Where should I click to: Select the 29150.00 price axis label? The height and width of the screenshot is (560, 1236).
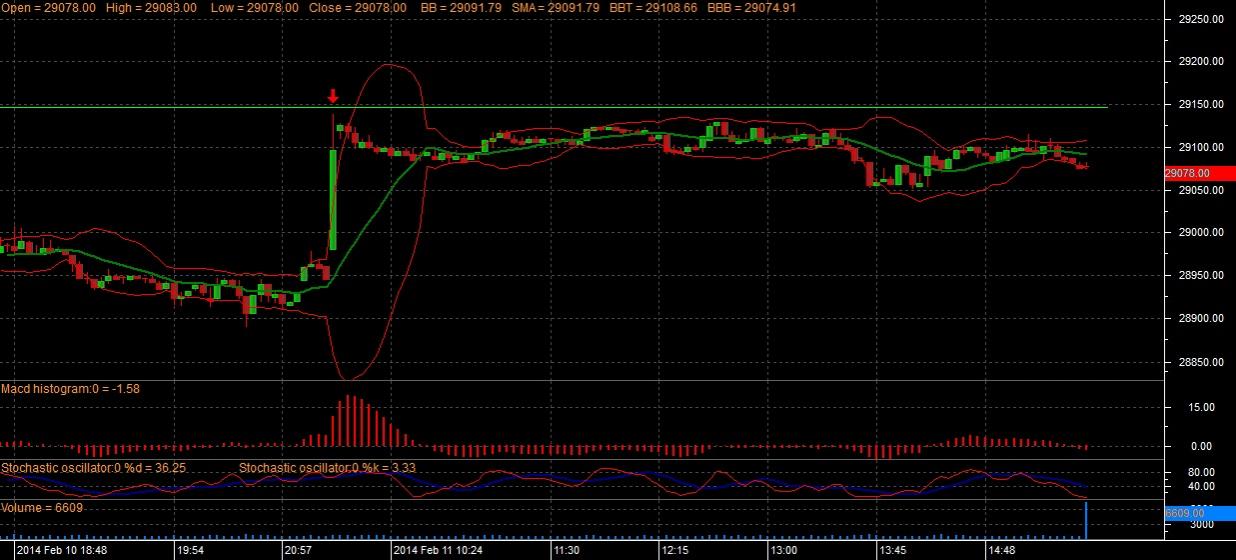[1202, 105]
